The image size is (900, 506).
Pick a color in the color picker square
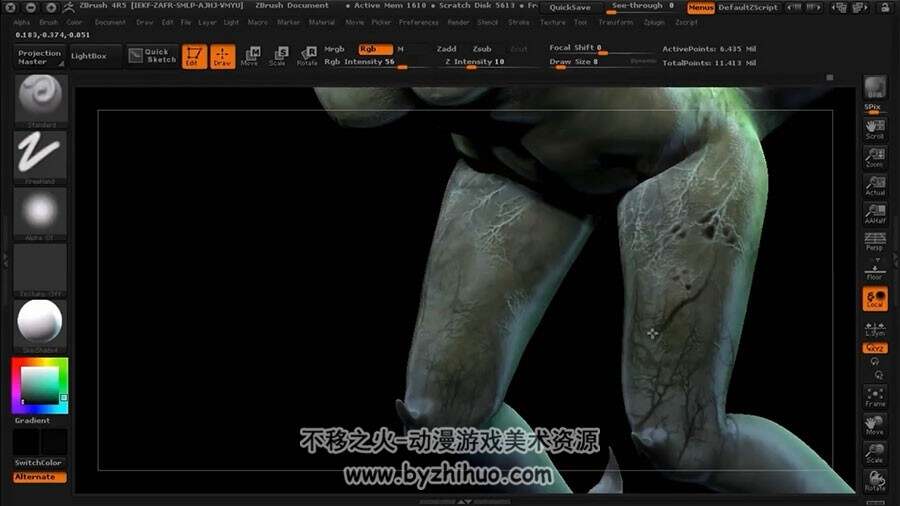40,386
